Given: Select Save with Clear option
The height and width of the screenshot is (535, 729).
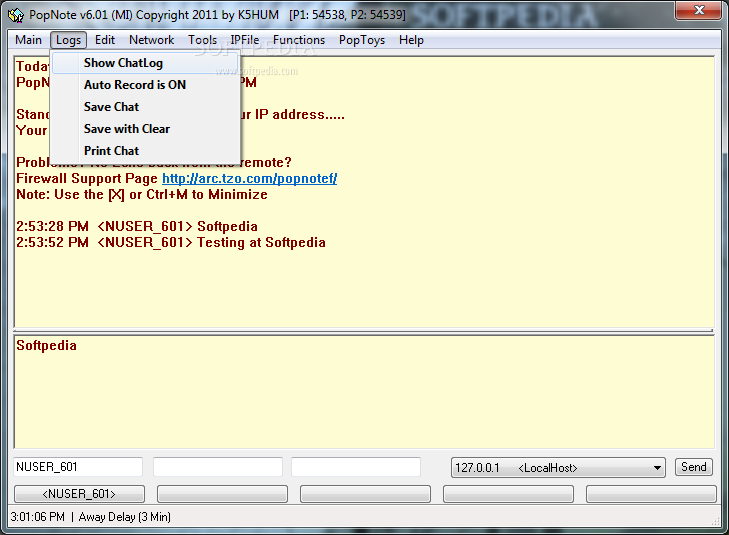Looking at the screenshot, I should (146, 129).
